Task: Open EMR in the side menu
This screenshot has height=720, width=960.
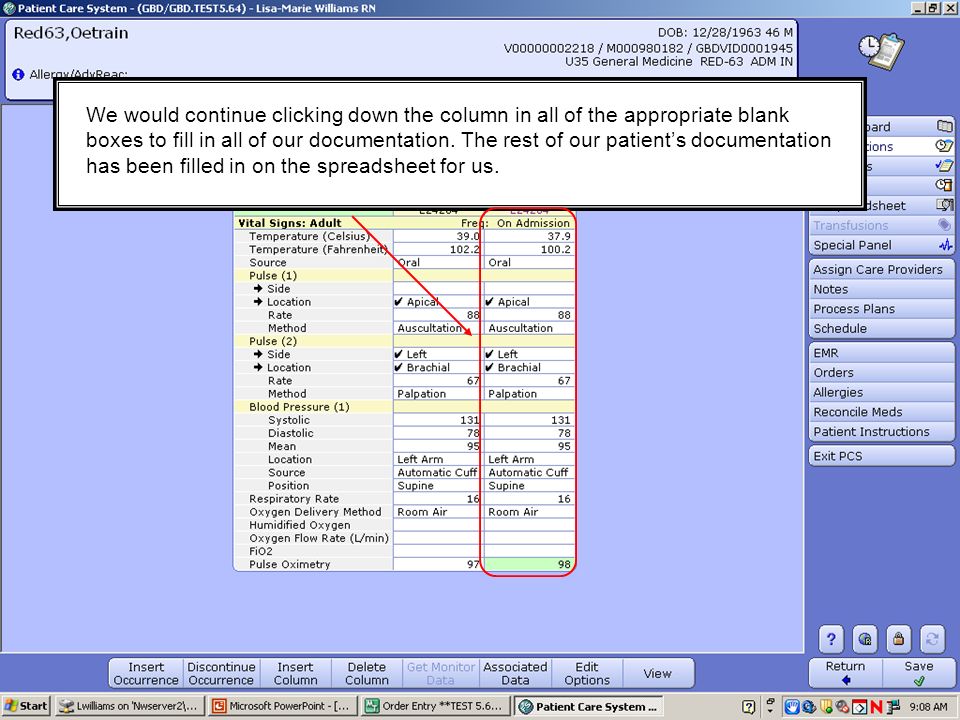Action: tap(881, 353)
